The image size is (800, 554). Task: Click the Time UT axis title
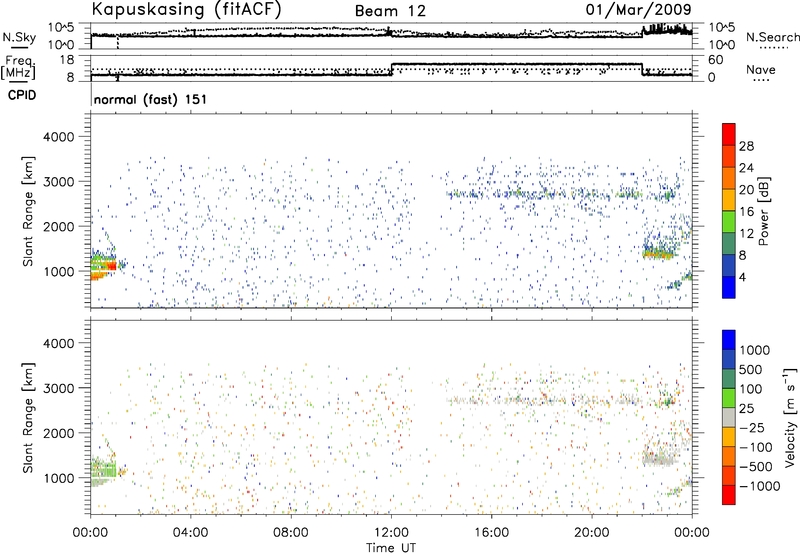tap(391, 548)
